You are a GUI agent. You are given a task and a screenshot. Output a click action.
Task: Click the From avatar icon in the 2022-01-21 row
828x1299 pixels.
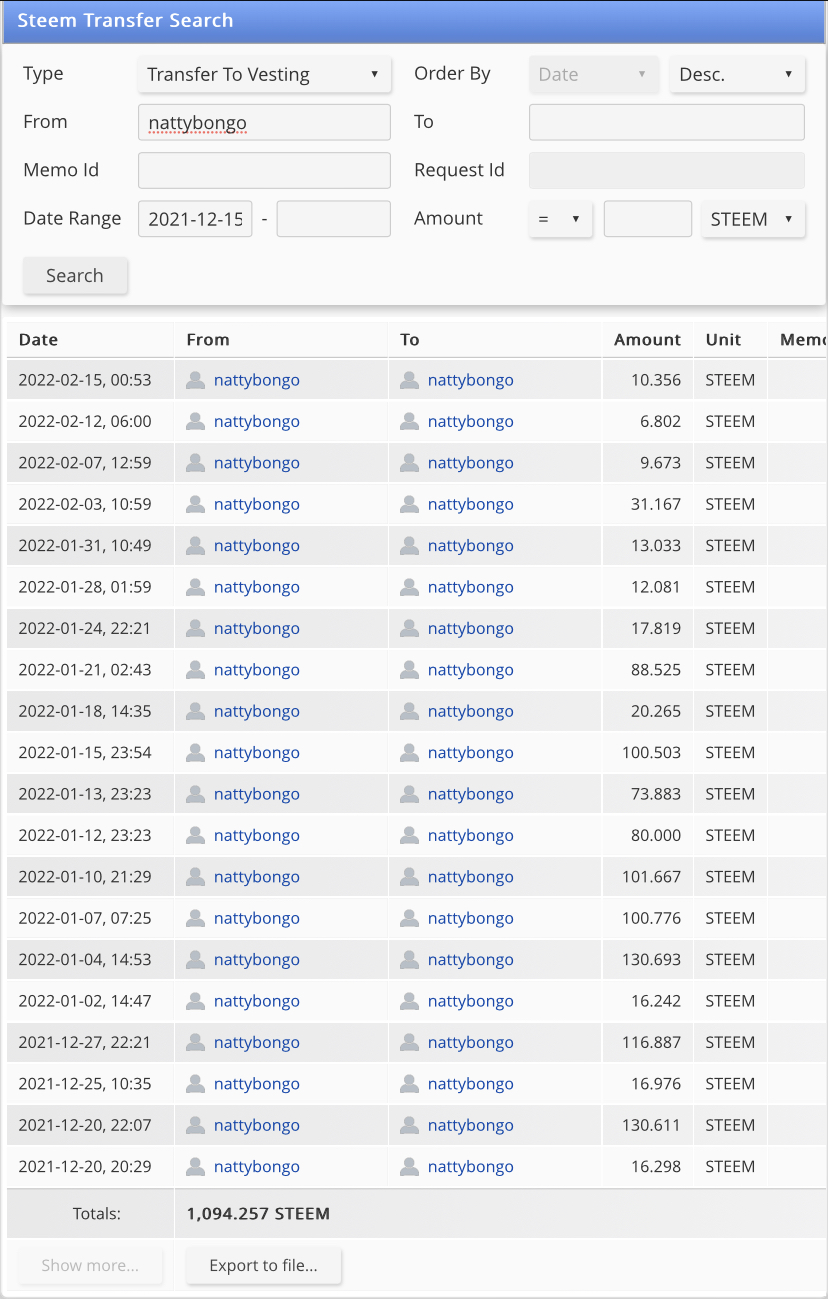coord(196,670)
